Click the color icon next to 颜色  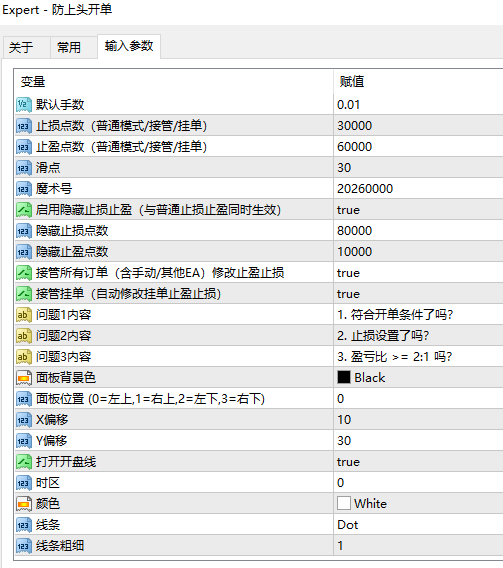tap(24, 504)
